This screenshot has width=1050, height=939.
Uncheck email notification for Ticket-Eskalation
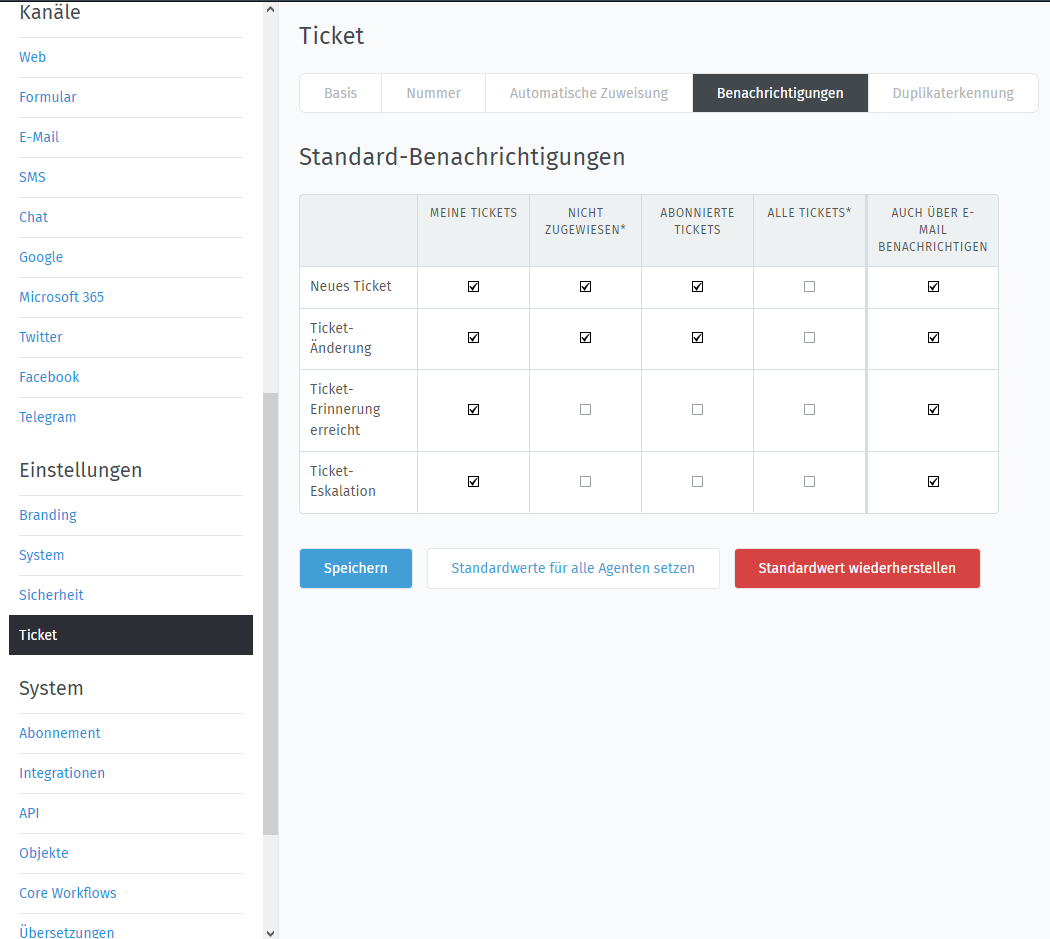[x=933, y=482]
